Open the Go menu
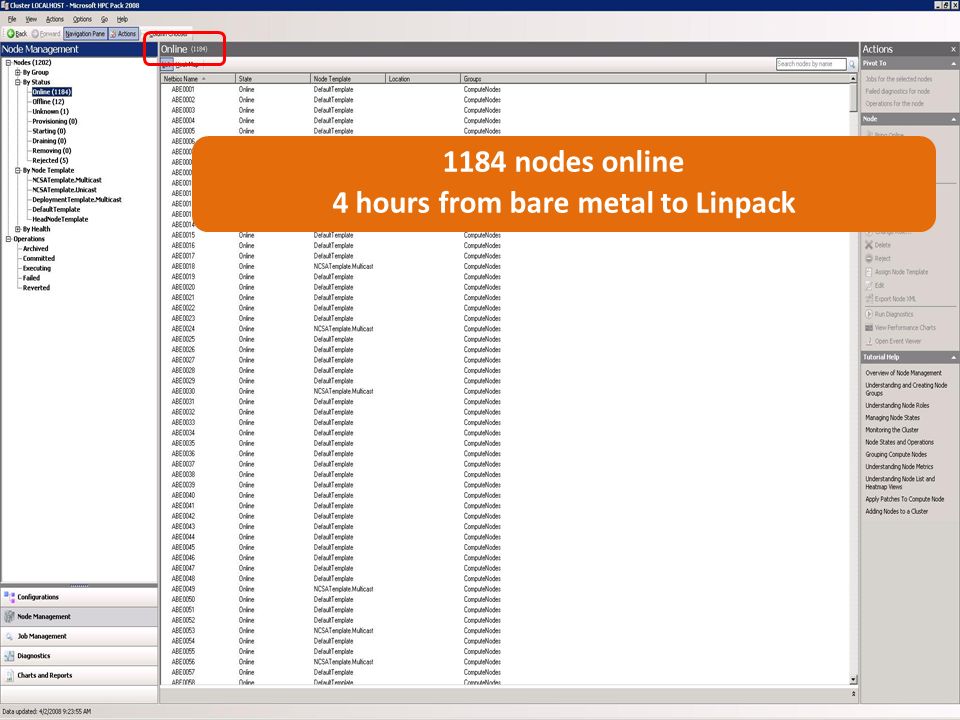The width and height of the screenshot is (960, 720). [x=104, y=20]
